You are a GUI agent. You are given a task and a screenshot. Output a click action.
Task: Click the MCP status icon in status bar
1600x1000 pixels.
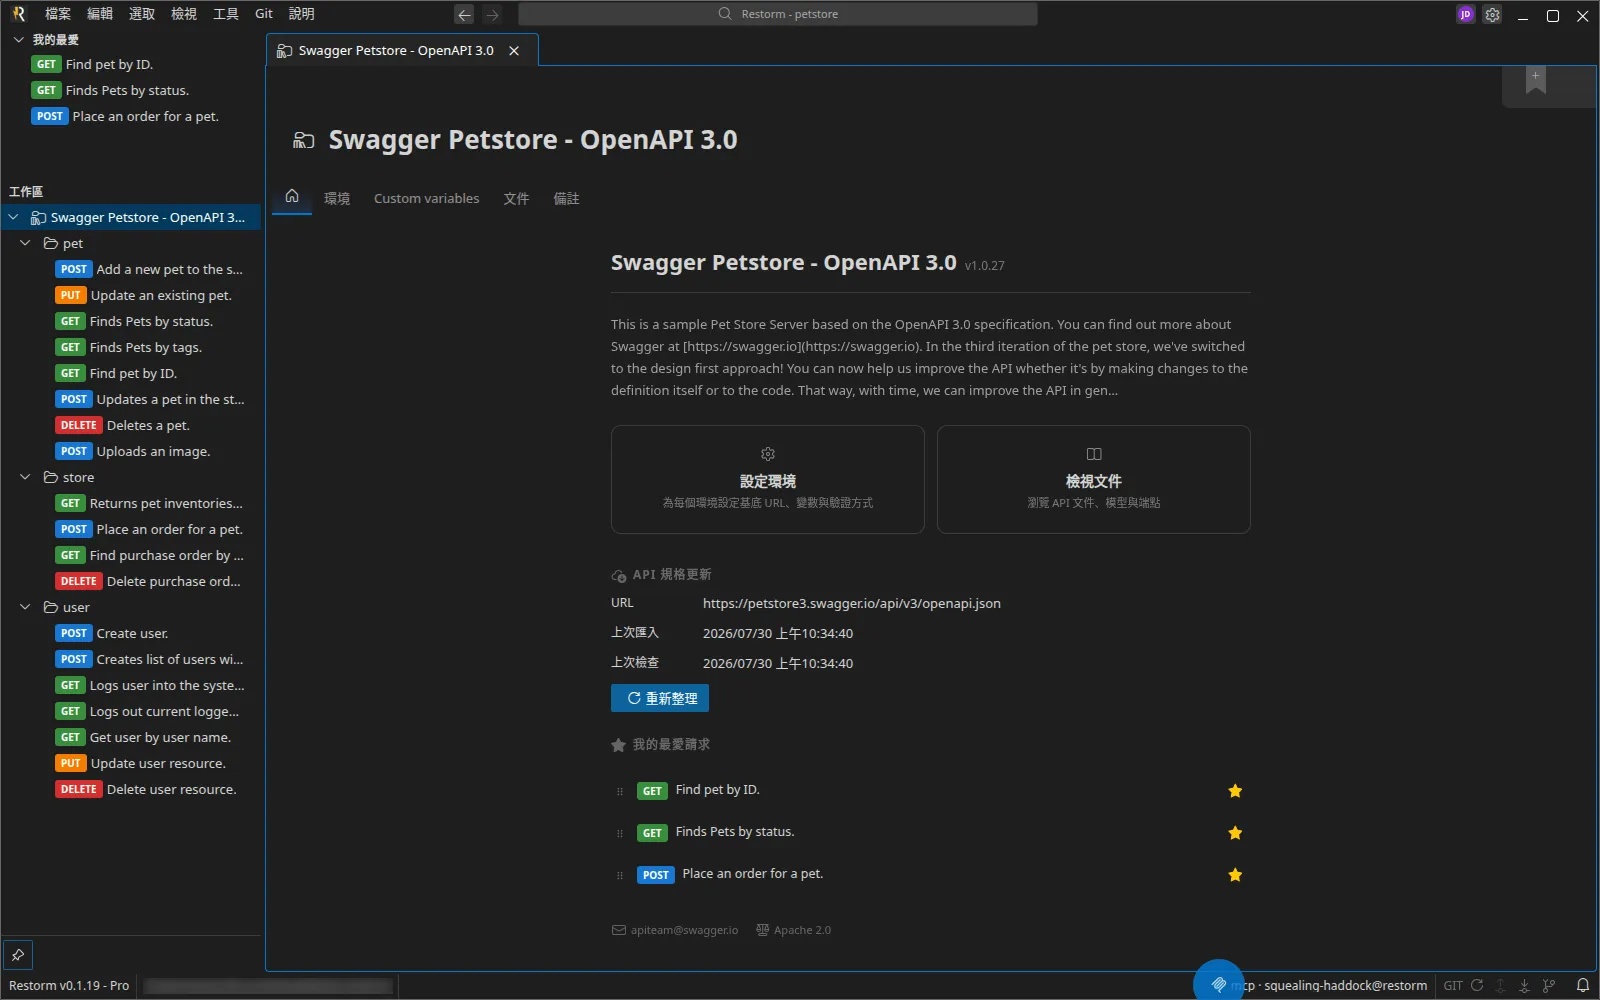(x=1218, y=985)
